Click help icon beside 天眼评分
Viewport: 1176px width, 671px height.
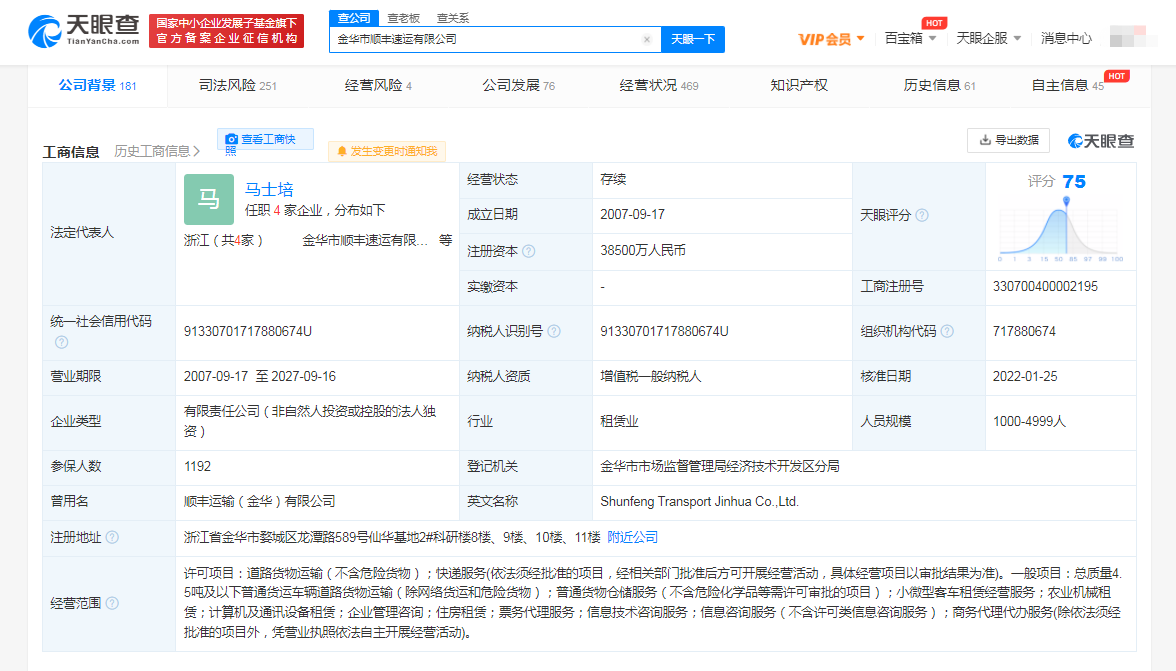pos(922,216)
